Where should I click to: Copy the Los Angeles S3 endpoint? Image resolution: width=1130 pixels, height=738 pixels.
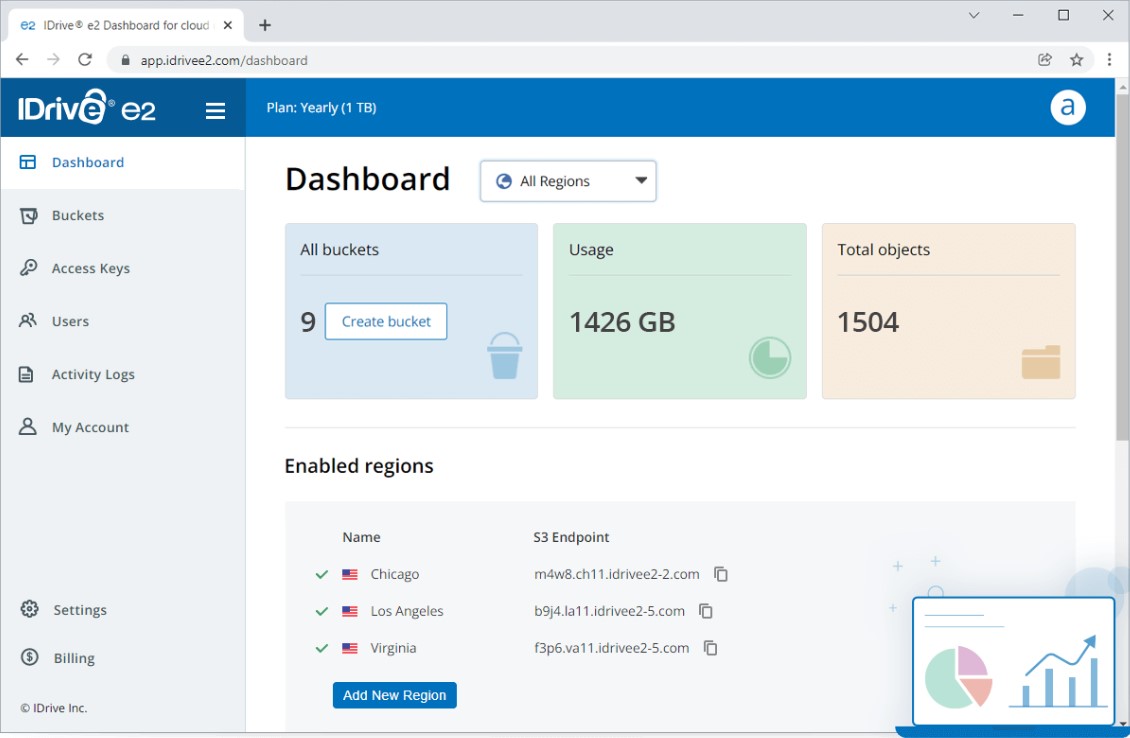point(706,611)
